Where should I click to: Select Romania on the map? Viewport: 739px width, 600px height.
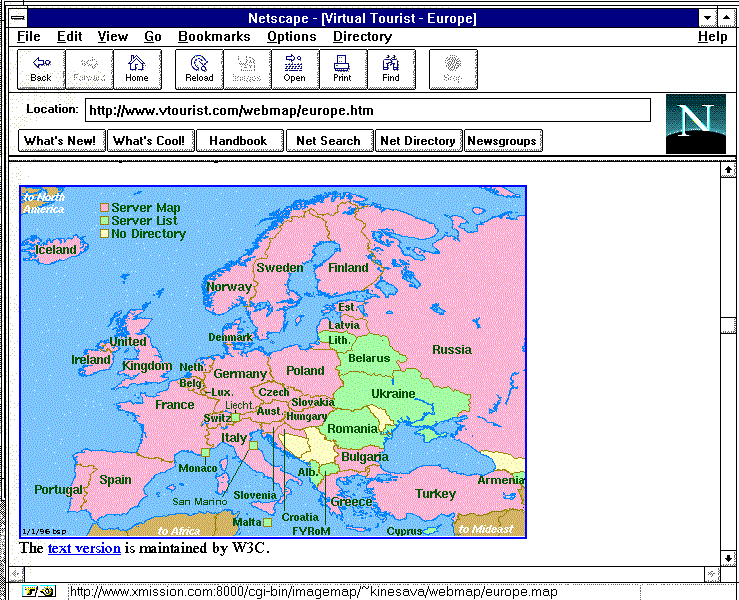(353, 428)
